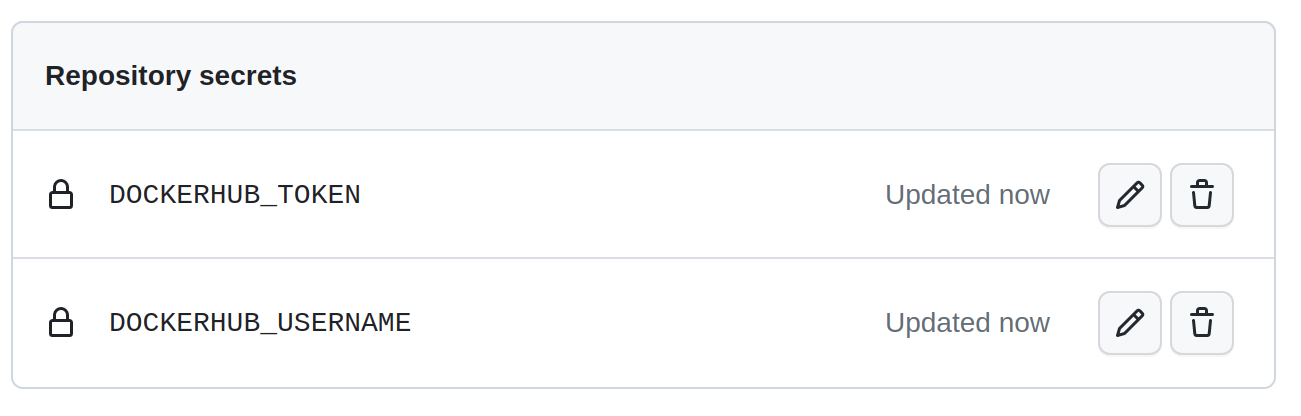Delete the DOCKERHUB_TOKEN secret via trash icon
1301x416 pixels.
click(x=1201, y=195)
